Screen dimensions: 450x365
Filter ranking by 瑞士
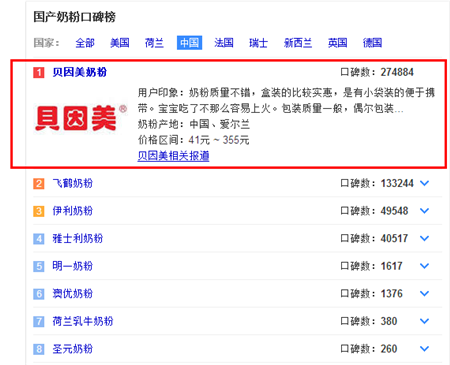point(258,43)
